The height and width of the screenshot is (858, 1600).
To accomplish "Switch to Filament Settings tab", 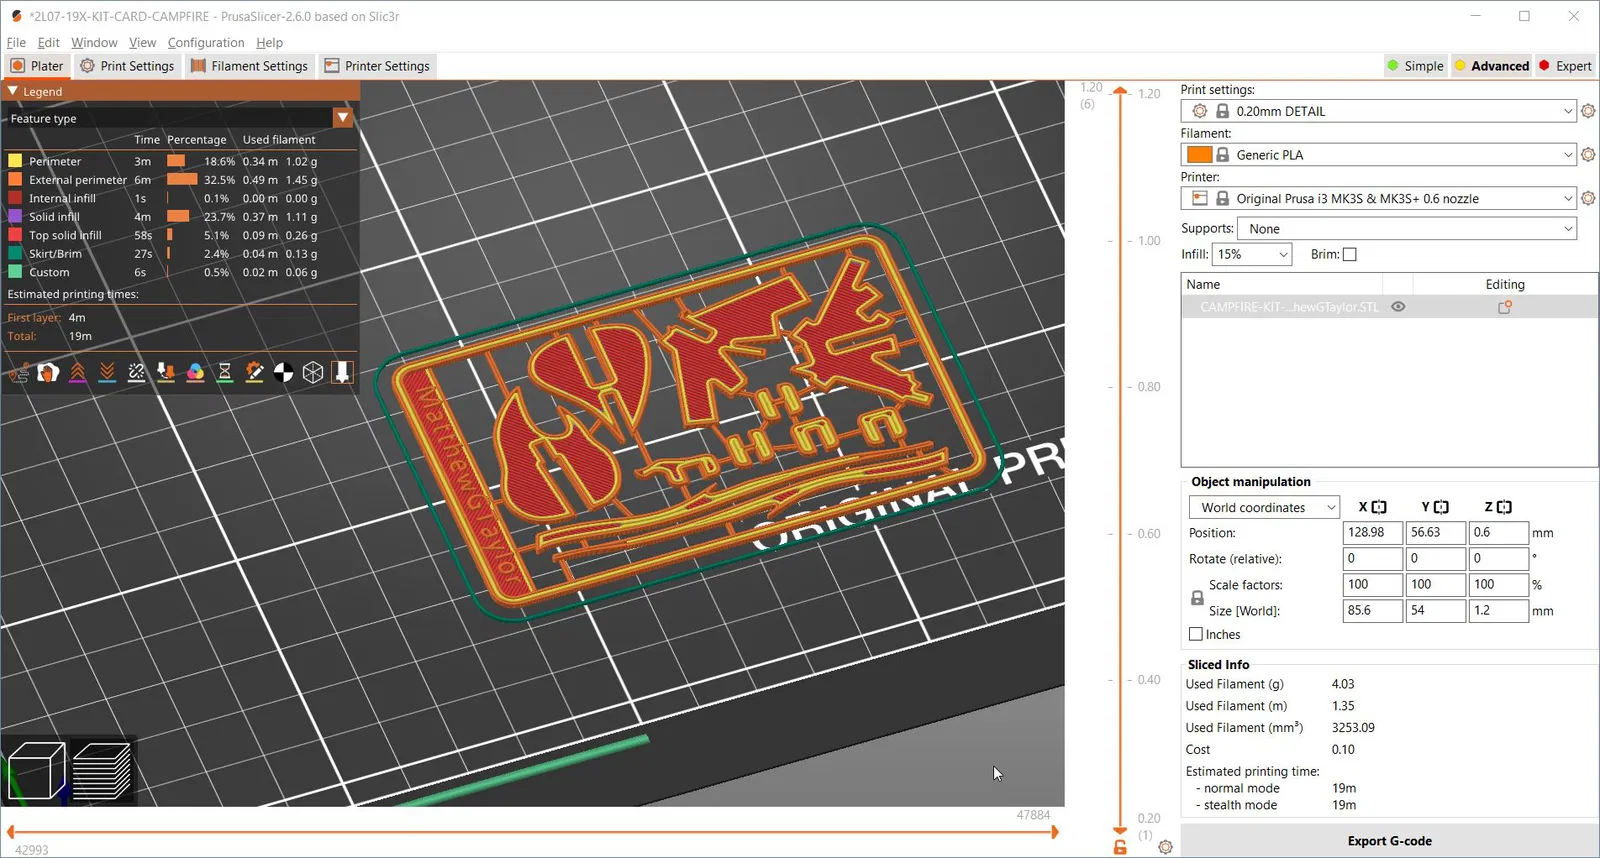I will (x=250, y=66).
